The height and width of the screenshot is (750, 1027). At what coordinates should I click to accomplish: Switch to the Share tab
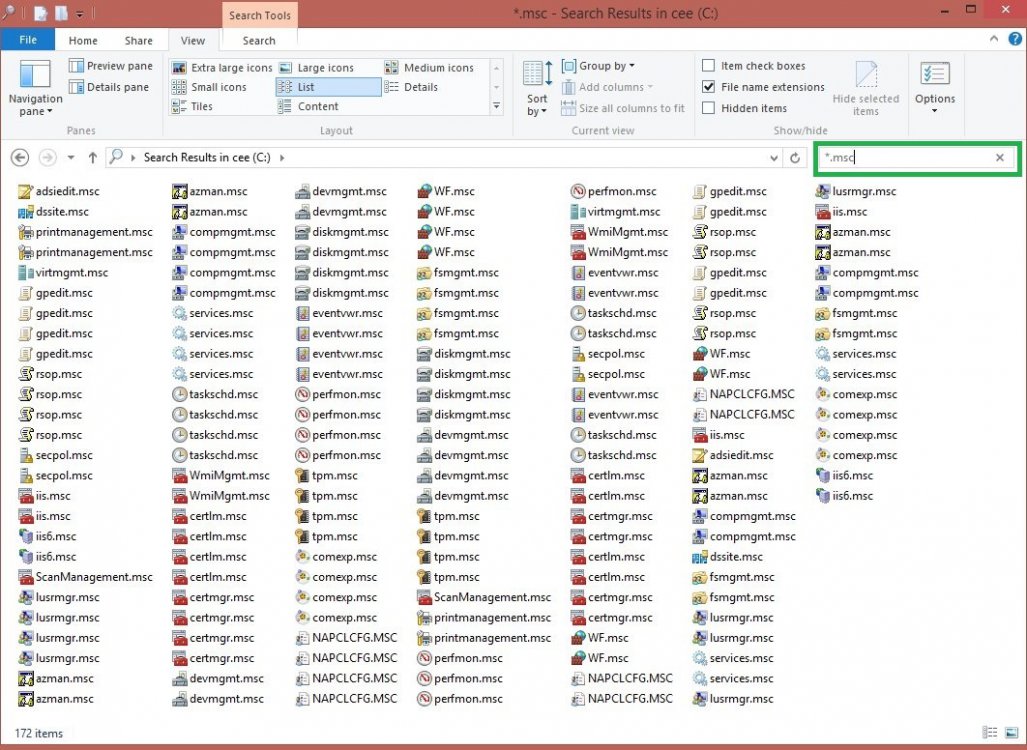click(138, 41)
